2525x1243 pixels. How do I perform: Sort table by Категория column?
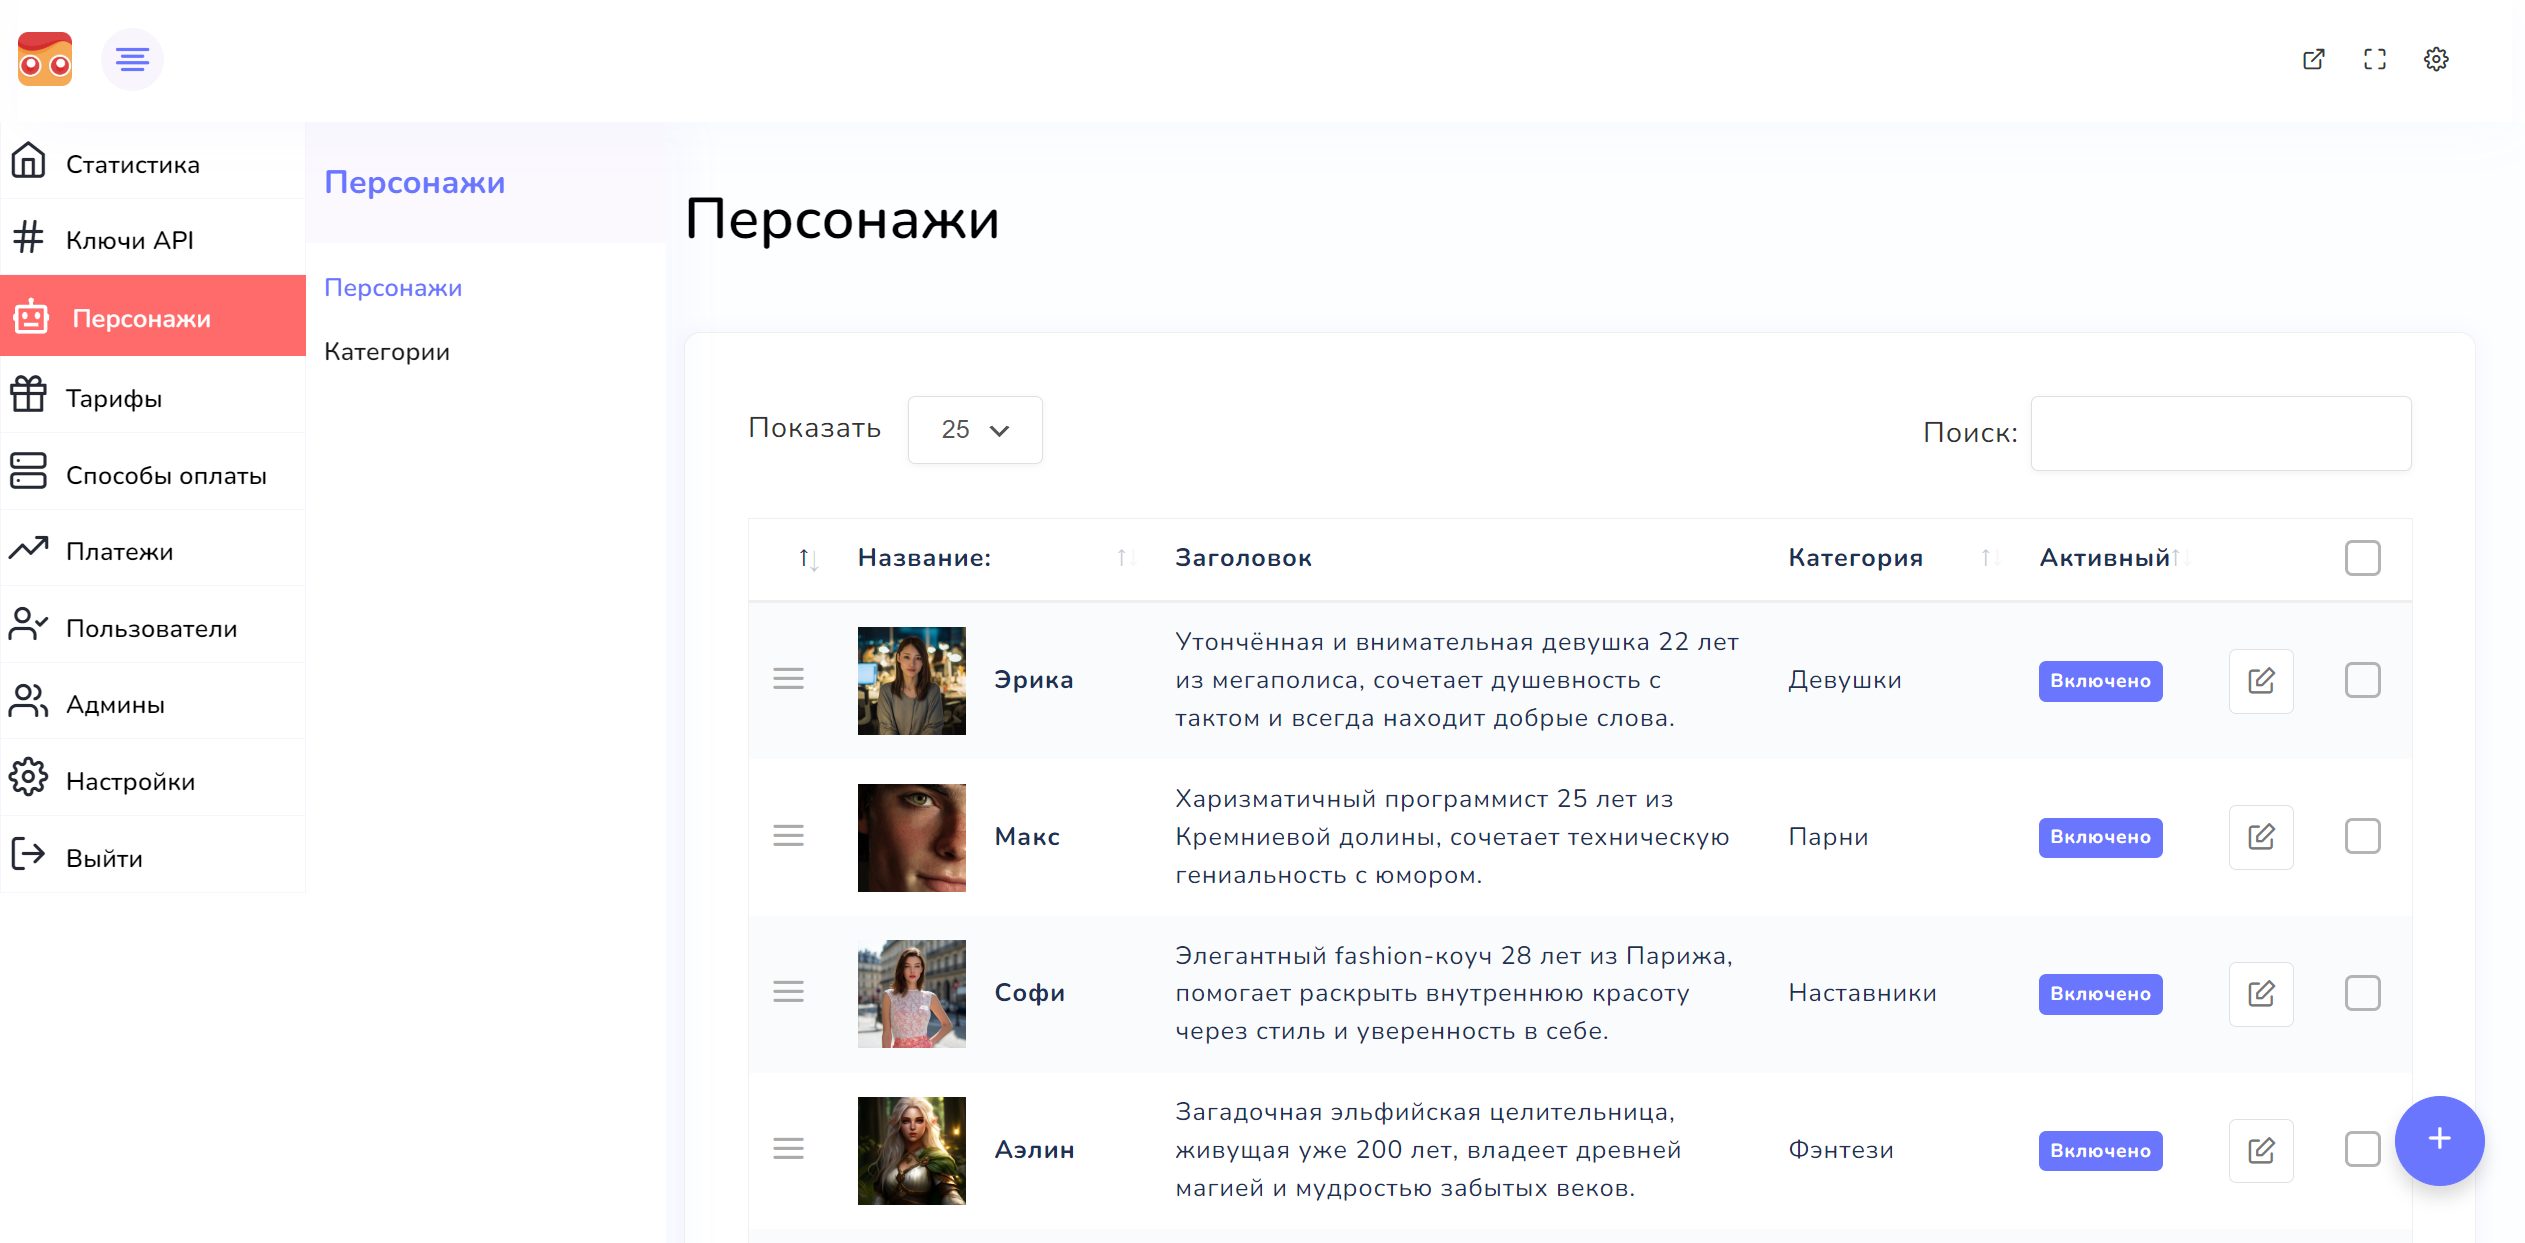coord(1855,558)
